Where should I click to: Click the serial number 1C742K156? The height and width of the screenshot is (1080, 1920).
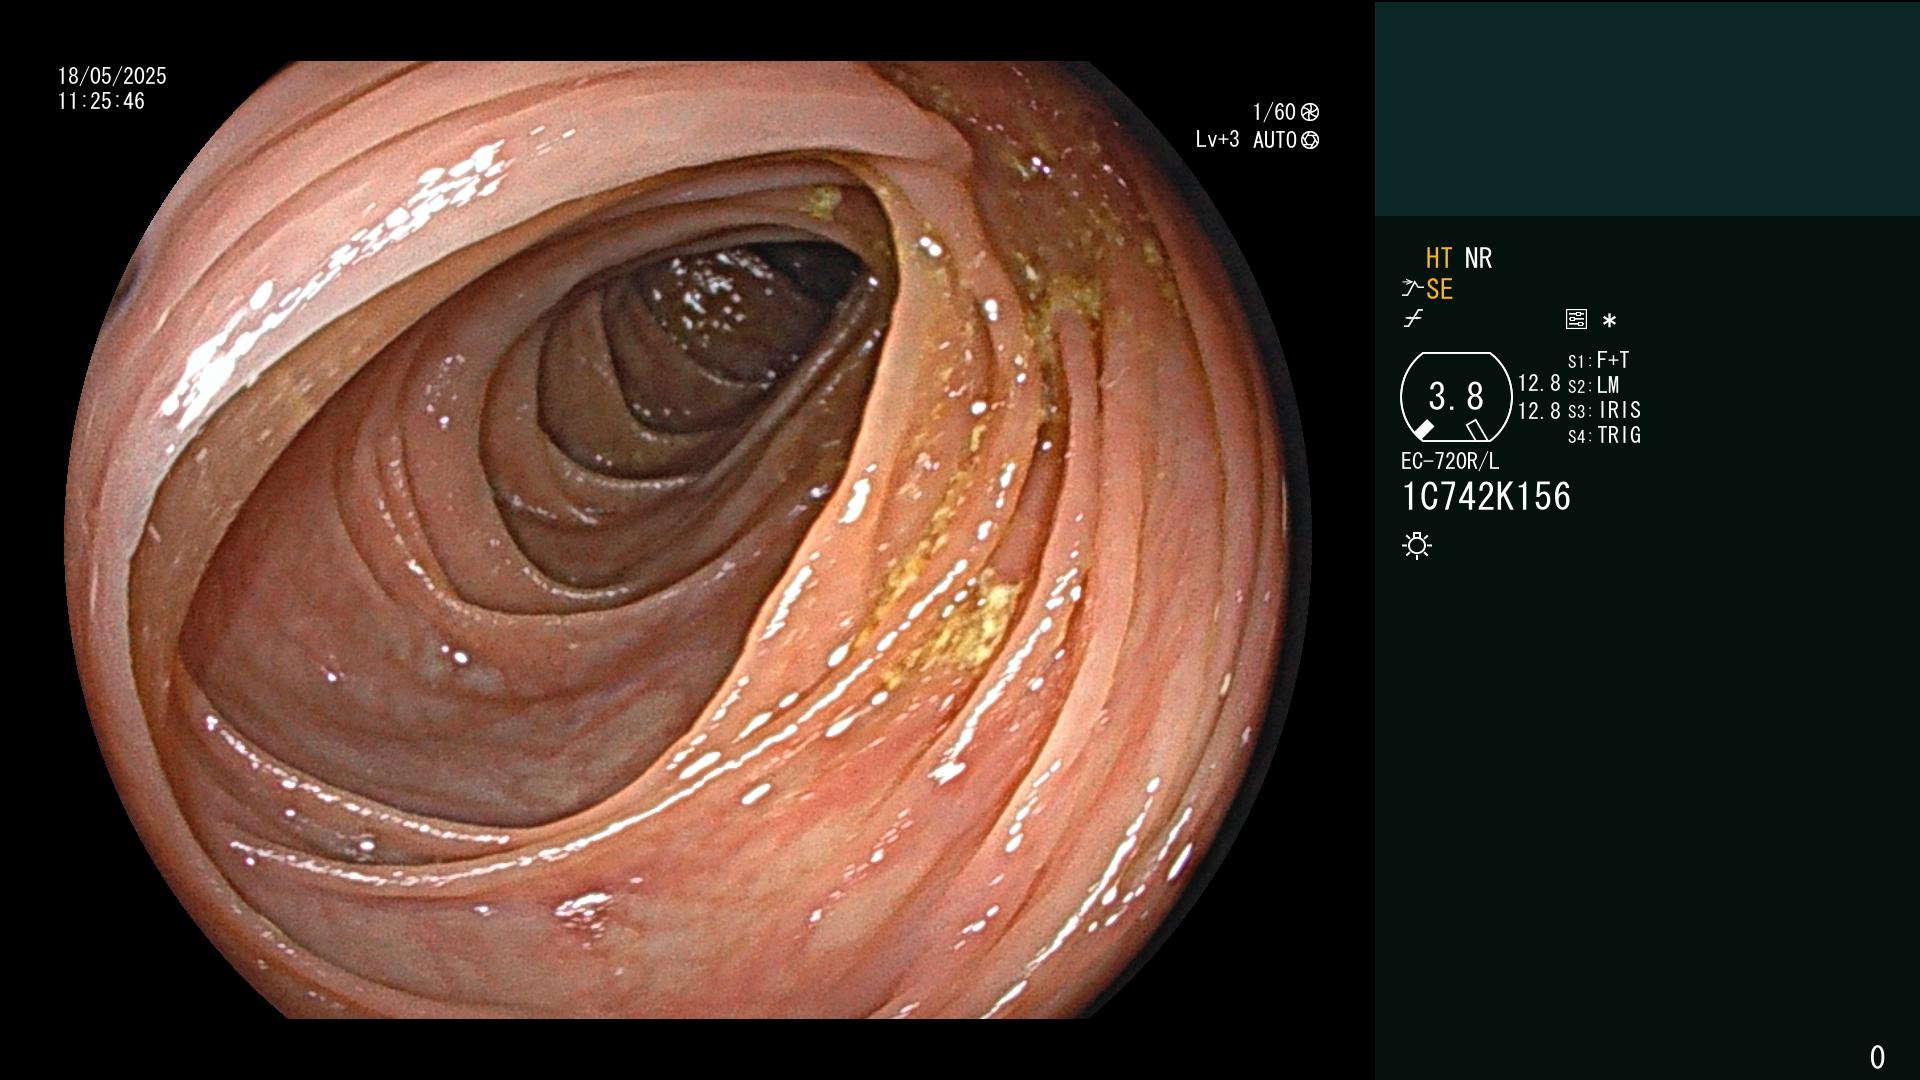1486,497
